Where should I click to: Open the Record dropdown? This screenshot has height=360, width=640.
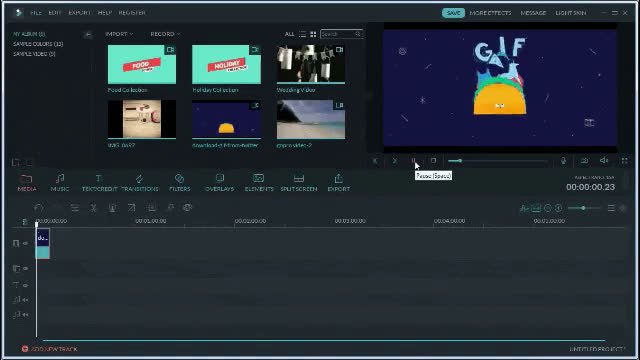(x=165, y=34)
